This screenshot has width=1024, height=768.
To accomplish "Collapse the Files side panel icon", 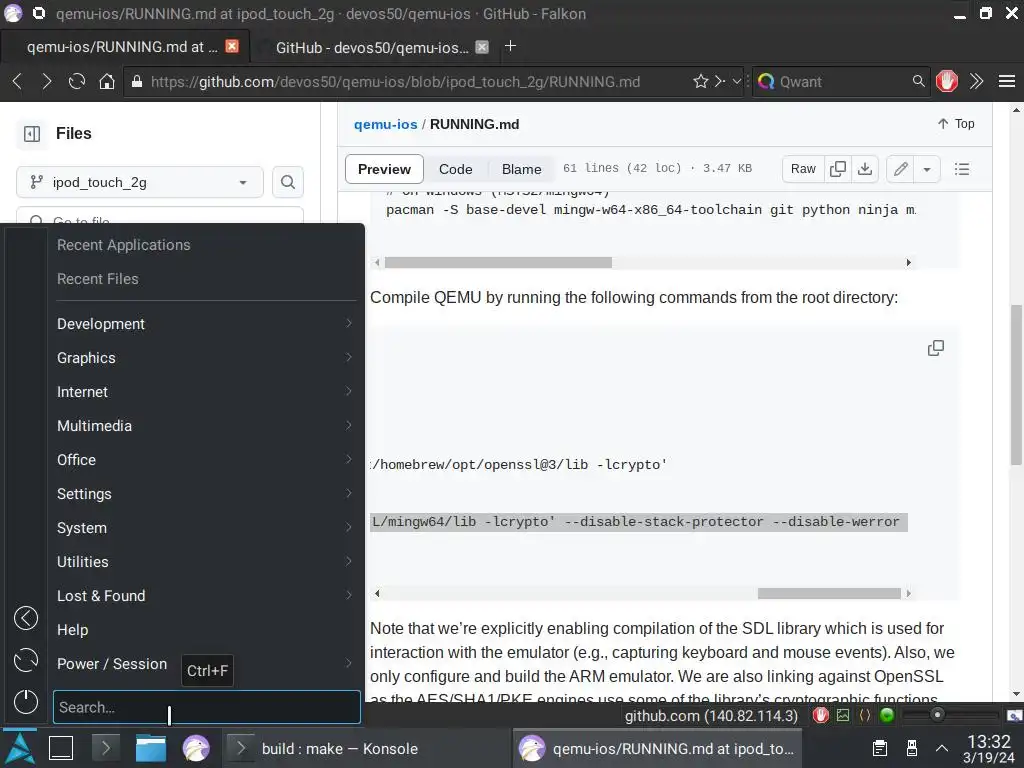I will point(31,134).
